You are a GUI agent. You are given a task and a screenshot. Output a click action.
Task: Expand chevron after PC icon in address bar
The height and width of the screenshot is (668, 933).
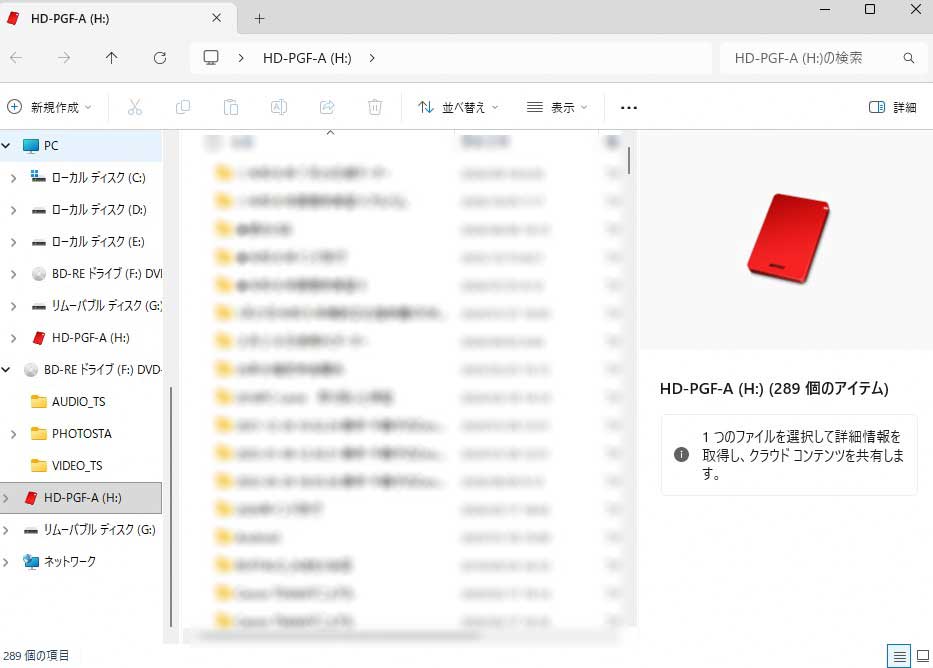tap(241, 58)
